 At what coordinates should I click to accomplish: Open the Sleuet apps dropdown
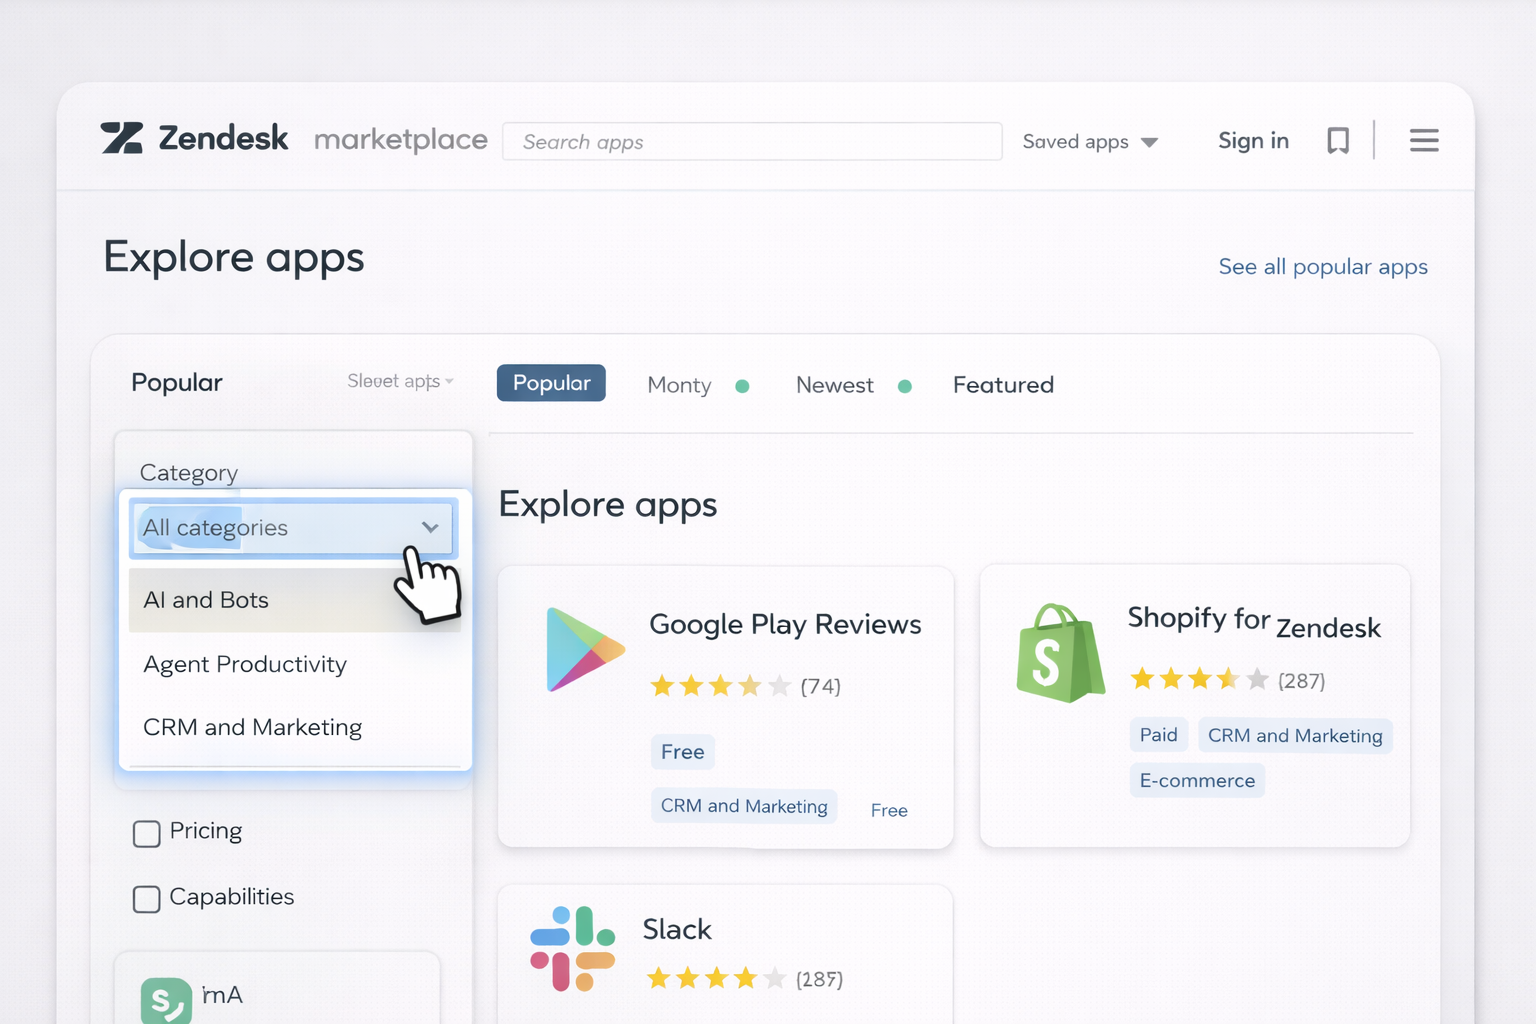(x=400, y=381)
